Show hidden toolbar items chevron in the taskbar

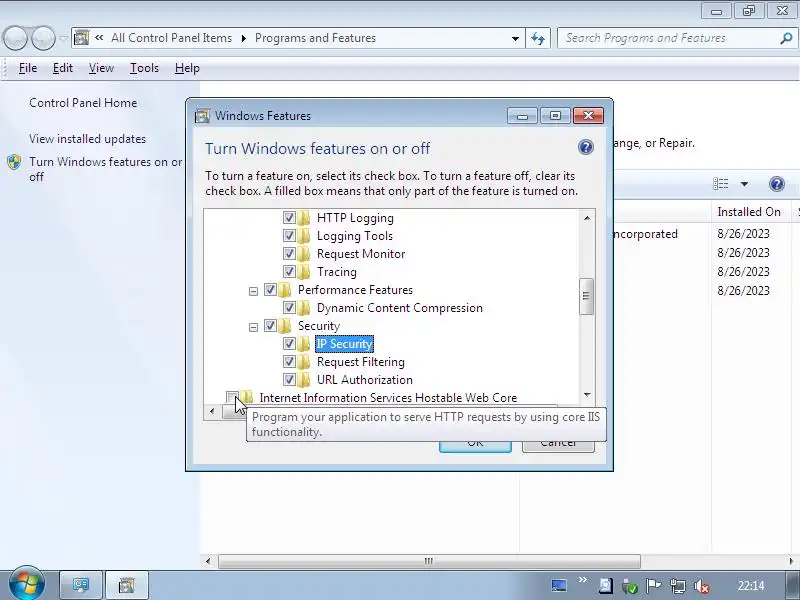tap(583, 580)
